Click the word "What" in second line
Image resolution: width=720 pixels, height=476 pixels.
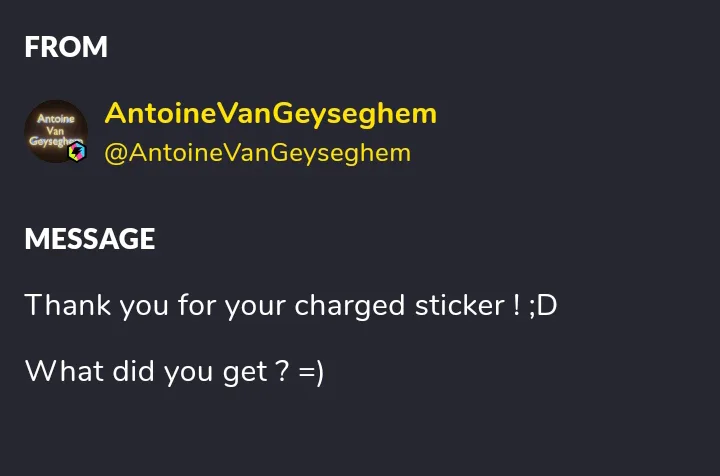(x=64, y=371)
